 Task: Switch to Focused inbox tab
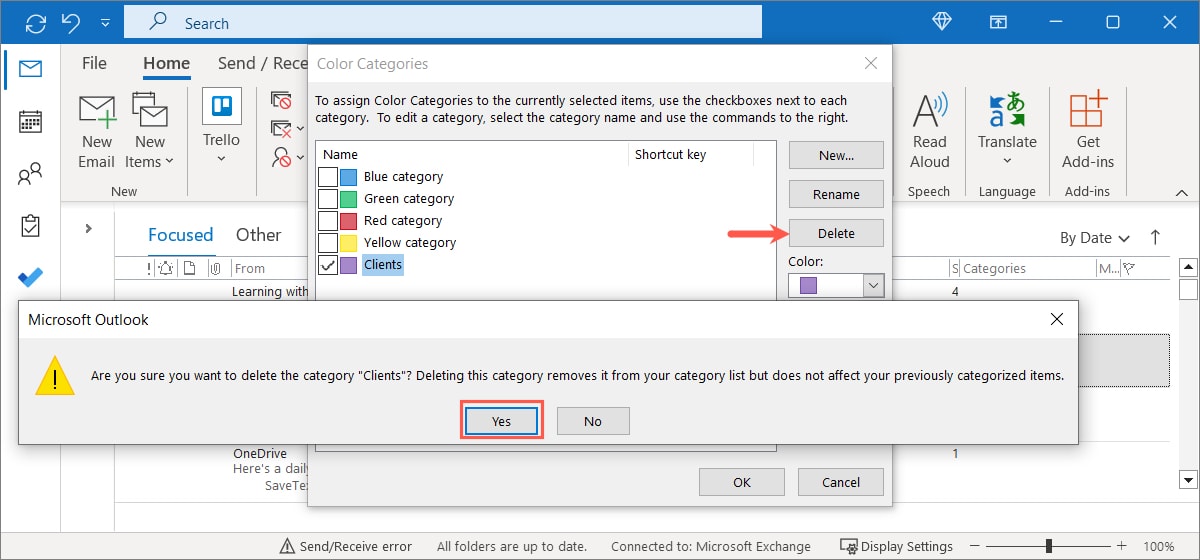pos(180,235)
